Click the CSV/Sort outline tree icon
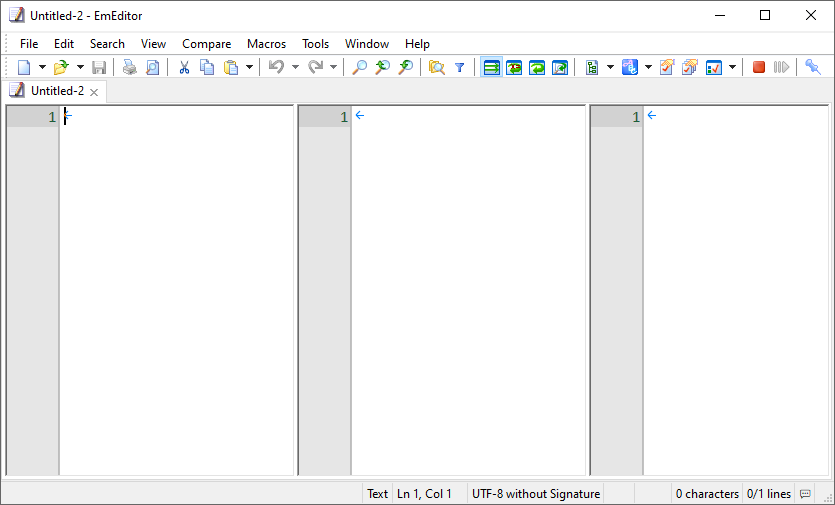835x505 pixels. [592, 68]
